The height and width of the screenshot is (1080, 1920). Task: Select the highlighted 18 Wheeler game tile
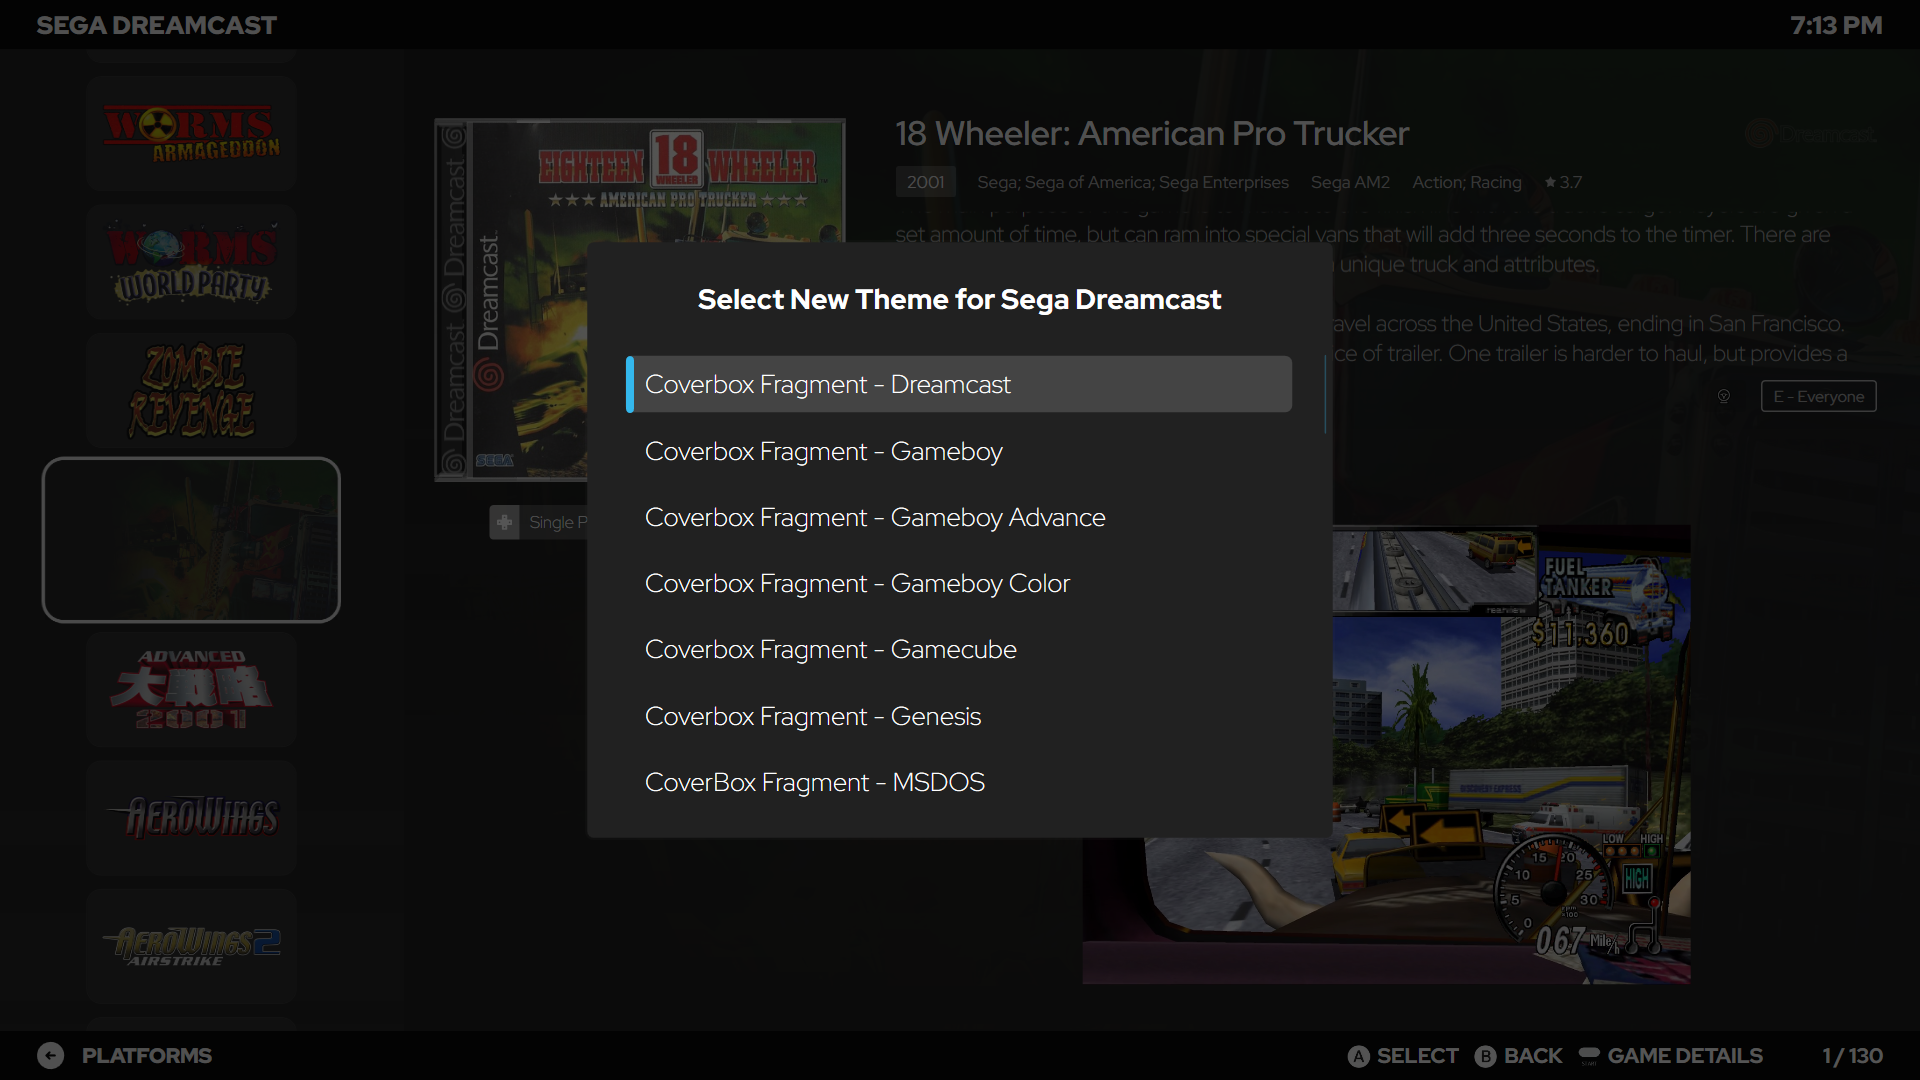point(191,540)
